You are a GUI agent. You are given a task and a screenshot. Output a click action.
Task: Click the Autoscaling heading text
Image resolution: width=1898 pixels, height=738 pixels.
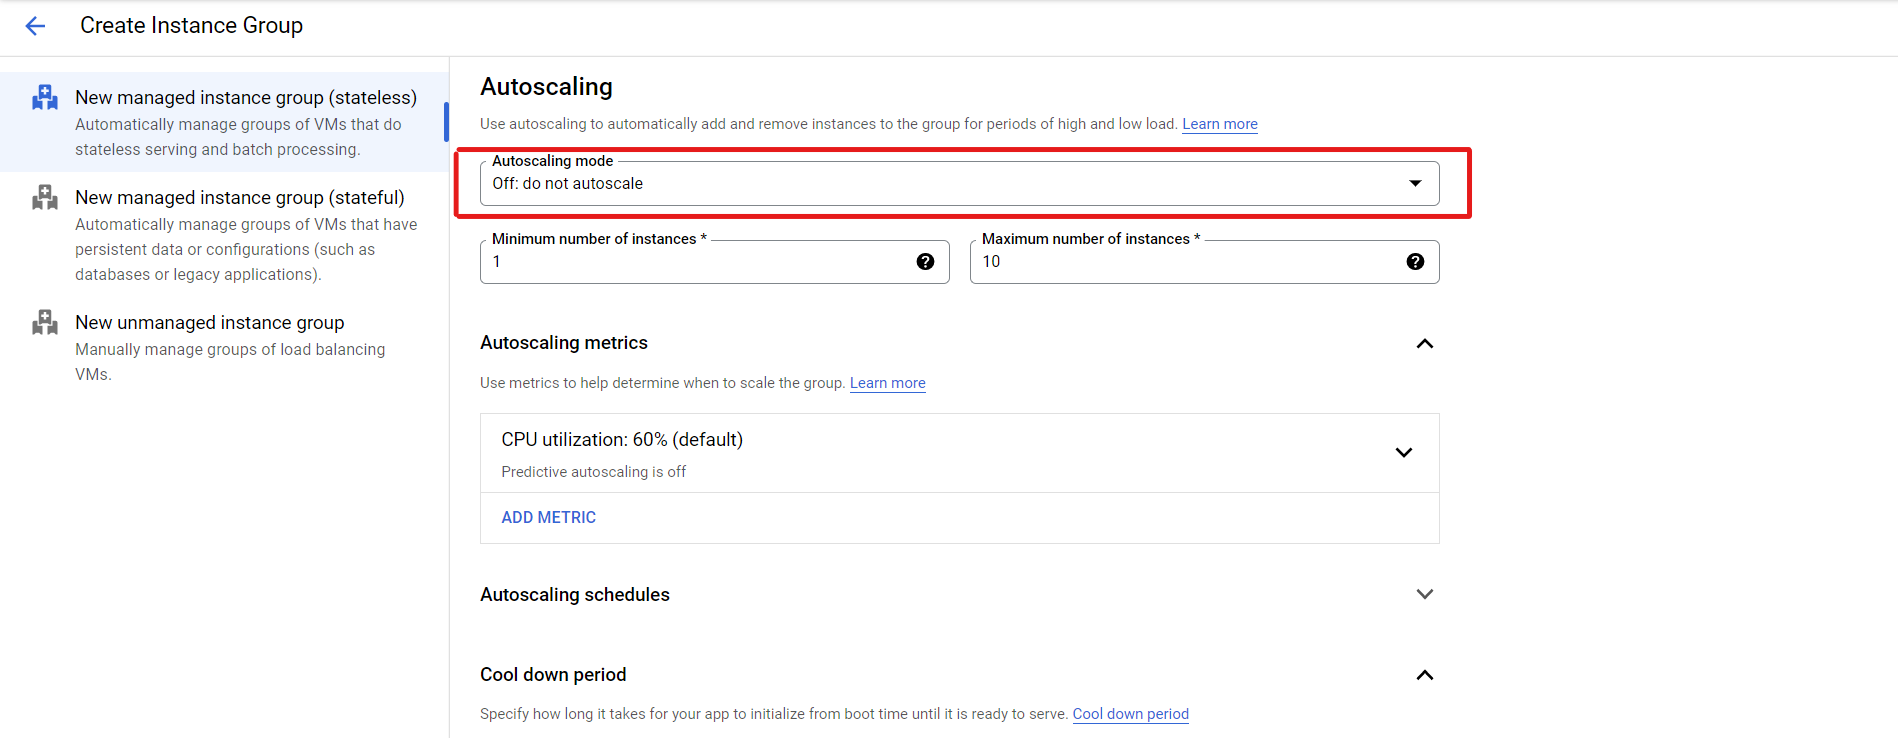(546, 87)
